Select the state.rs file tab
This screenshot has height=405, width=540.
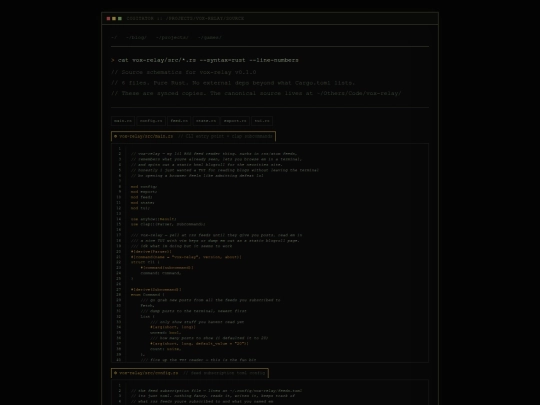pyautogui.click(x=206, y=121)
